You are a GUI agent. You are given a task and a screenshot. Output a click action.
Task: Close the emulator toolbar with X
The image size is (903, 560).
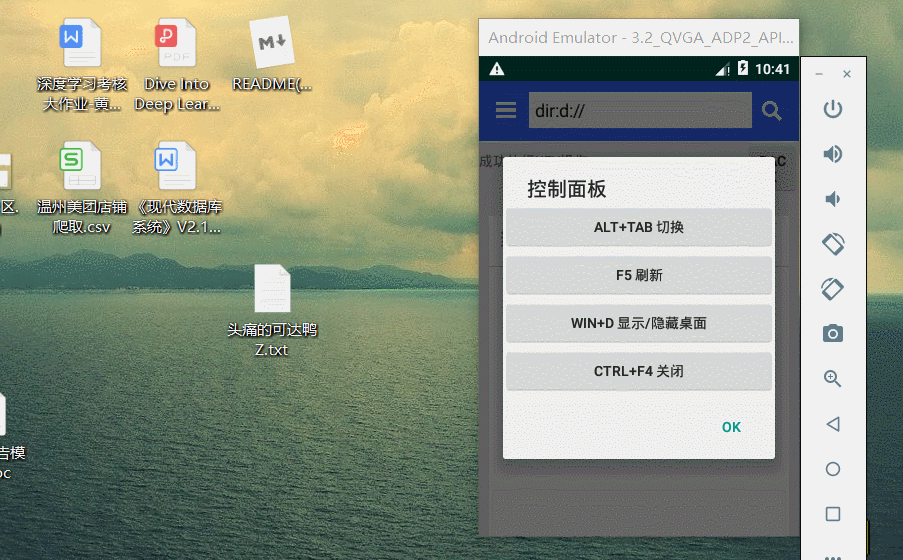tap(847, 74)
